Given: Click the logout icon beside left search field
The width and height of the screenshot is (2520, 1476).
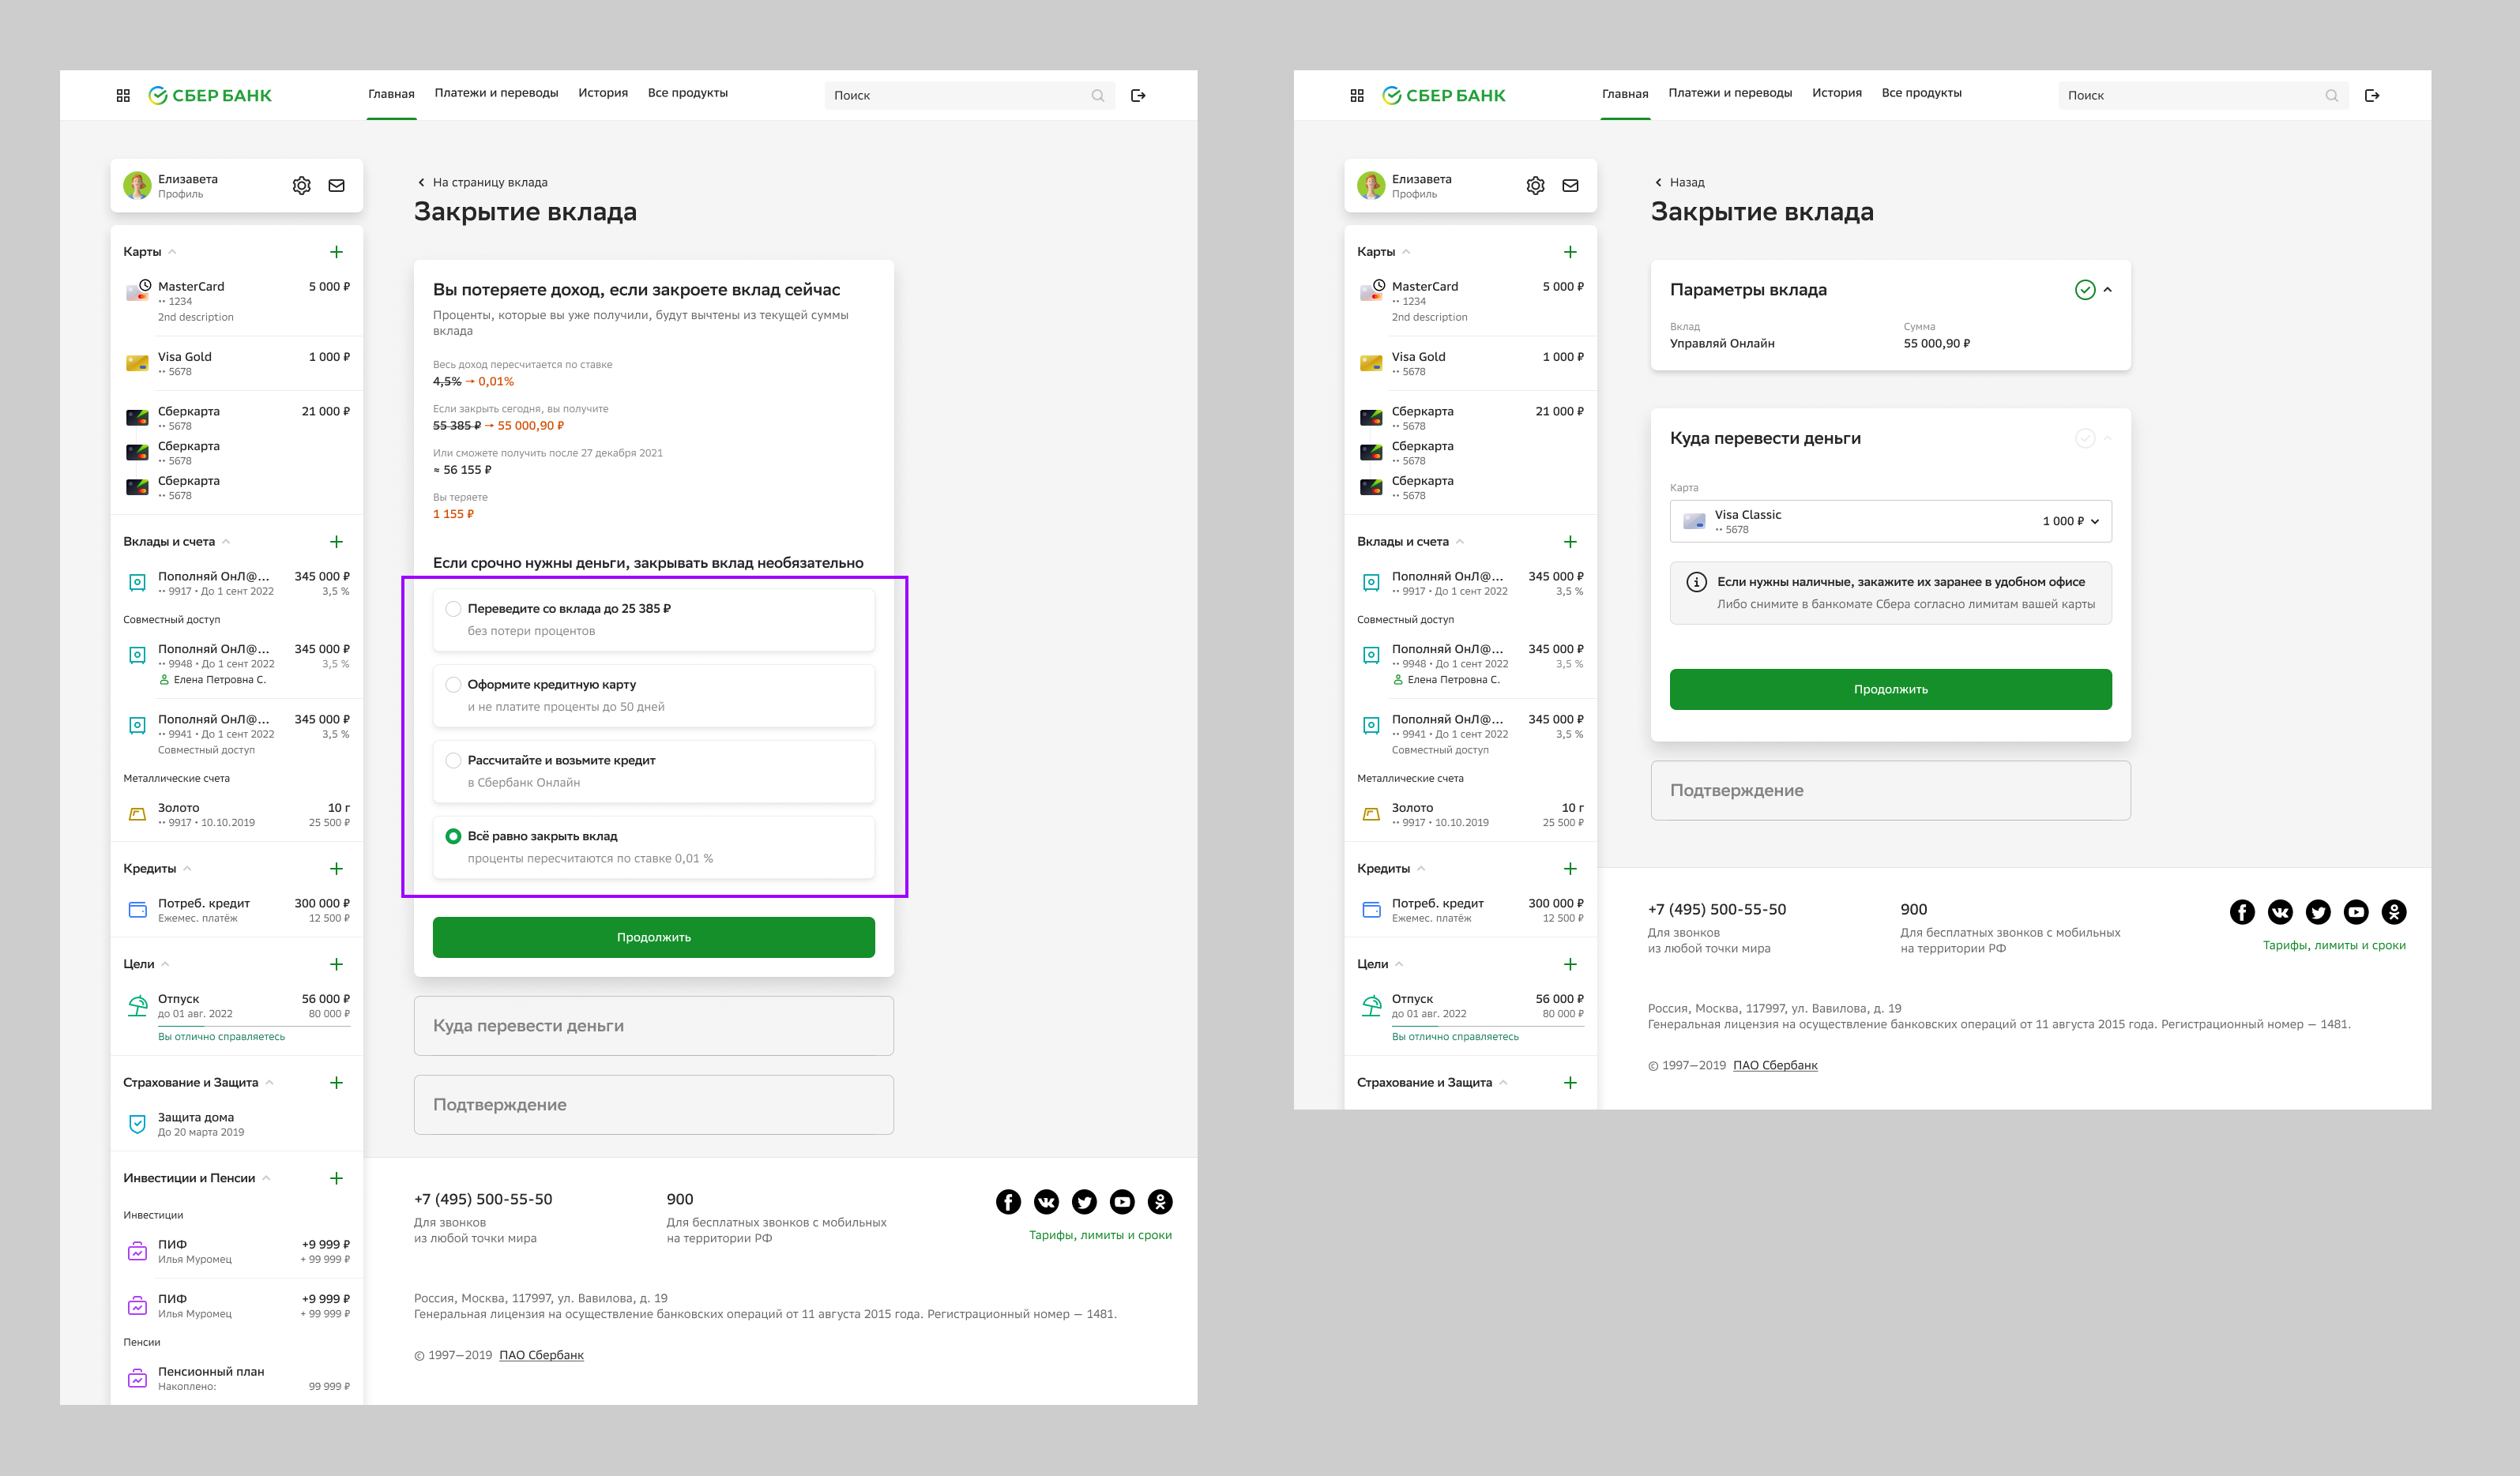Looking at the screenshot, I should [1138, 96].
